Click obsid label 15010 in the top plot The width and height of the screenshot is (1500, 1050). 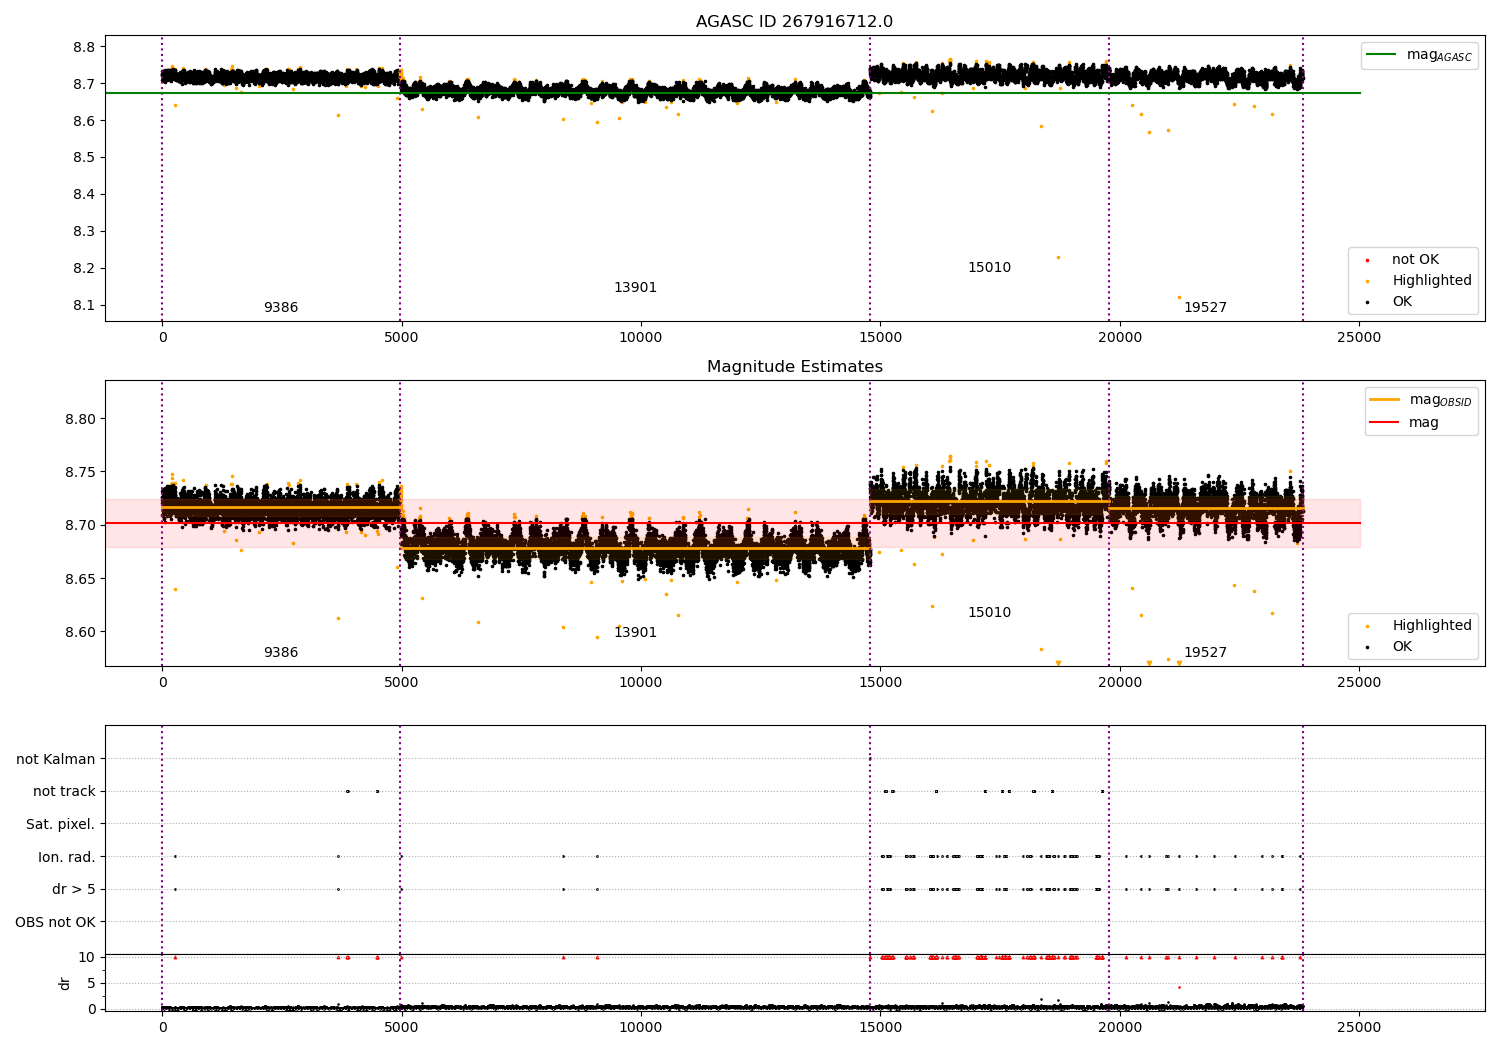[989, 268]
